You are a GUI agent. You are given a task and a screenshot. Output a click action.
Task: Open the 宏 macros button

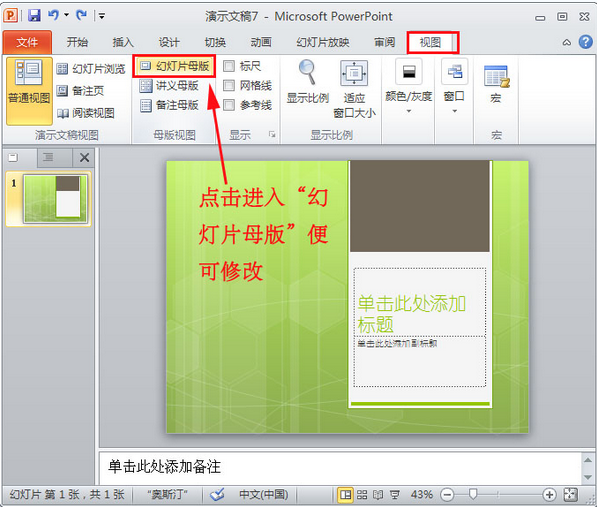click(496, 85)
